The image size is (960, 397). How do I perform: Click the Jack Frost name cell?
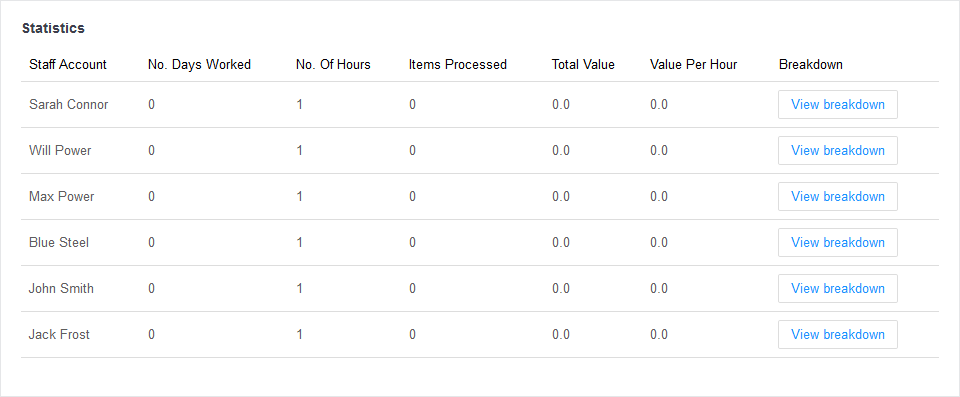coord(59,335)
